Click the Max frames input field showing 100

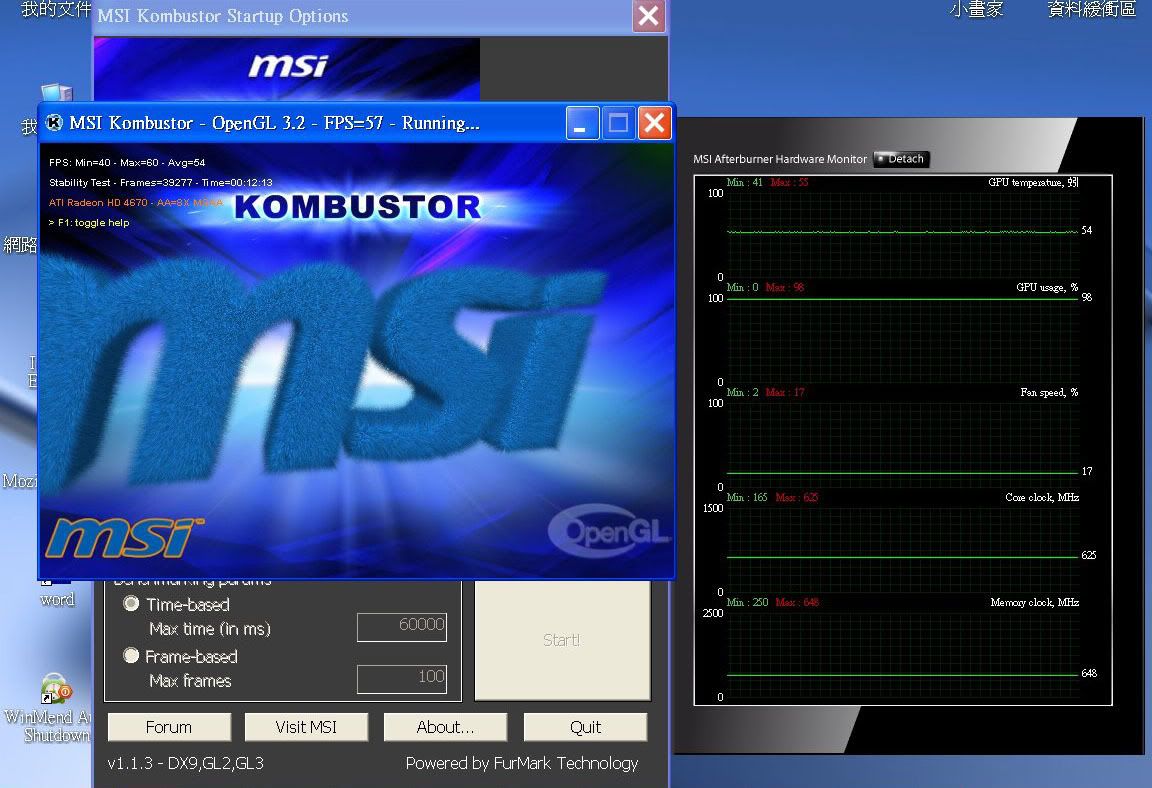(402, 679)
